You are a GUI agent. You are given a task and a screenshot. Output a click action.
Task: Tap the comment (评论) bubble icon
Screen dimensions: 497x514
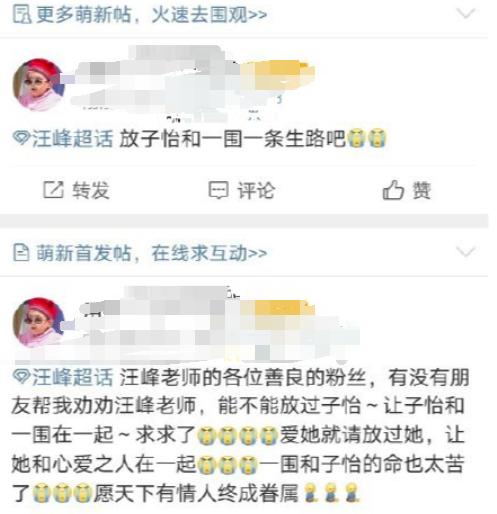click(x=218, y=190)
